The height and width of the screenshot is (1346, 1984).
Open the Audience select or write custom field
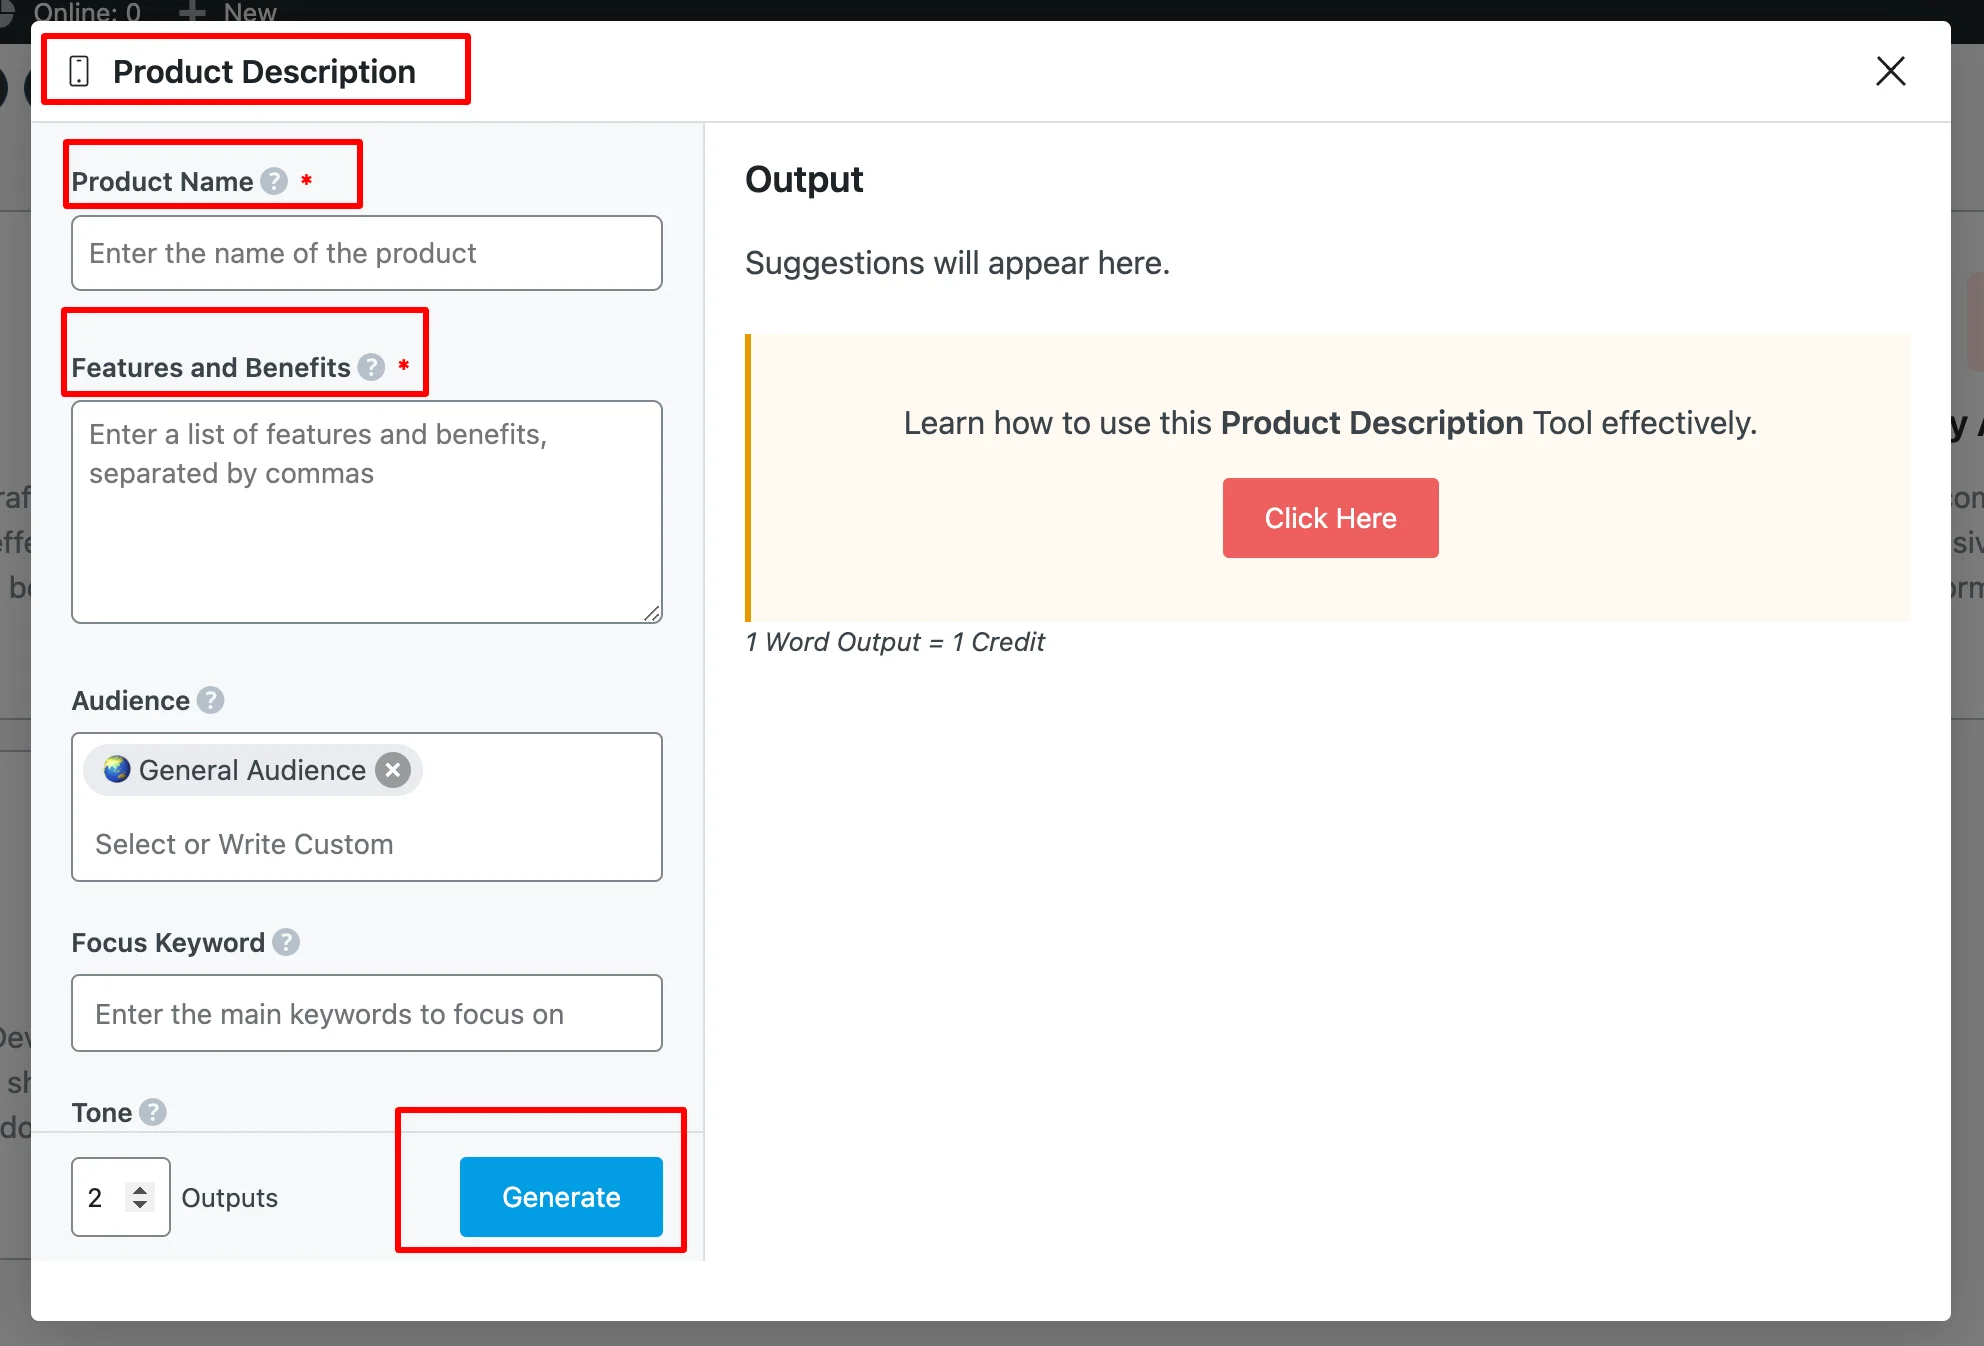coord(366,844)
